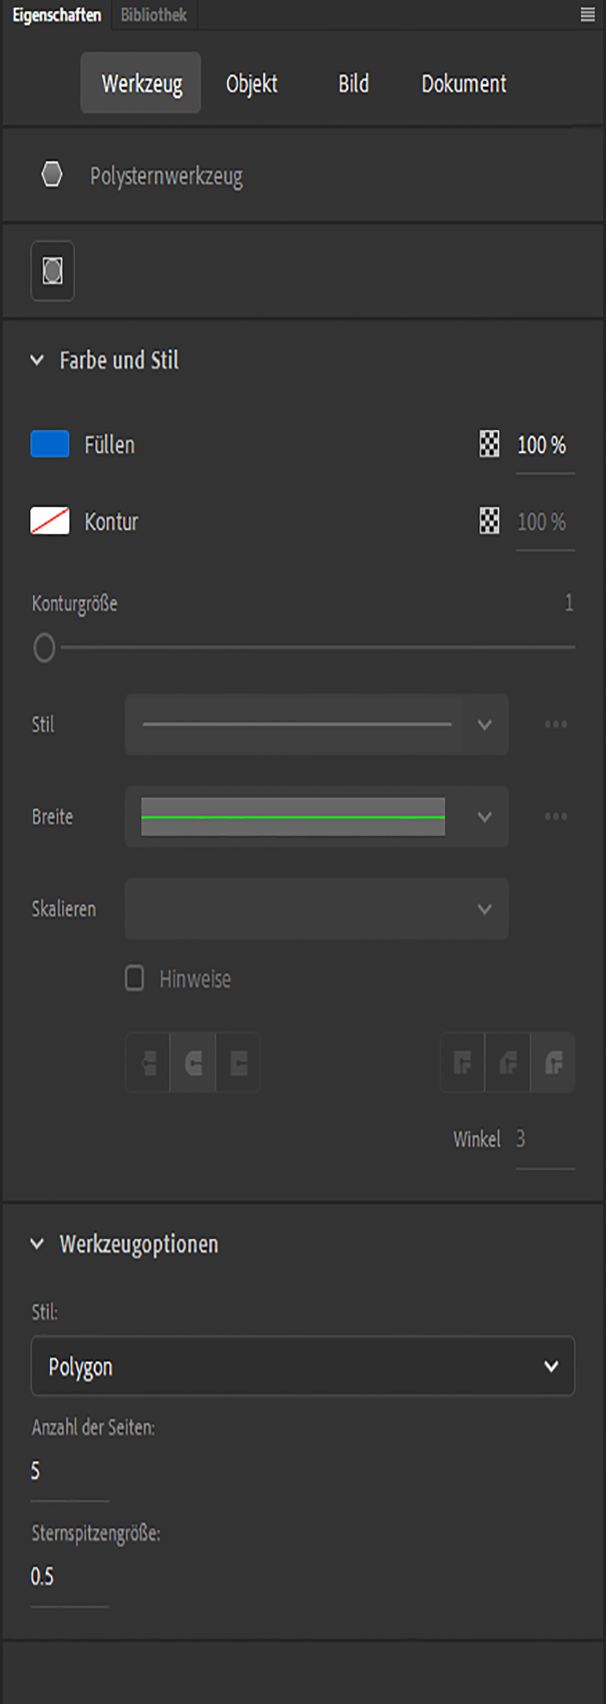
Task: Open width profile options ellipsis next to Breite
Action: [556, 817]
